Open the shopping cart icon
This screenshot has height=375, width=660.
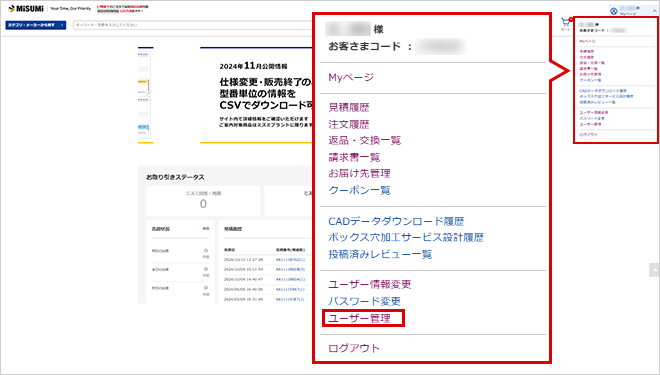click(565, 22)
